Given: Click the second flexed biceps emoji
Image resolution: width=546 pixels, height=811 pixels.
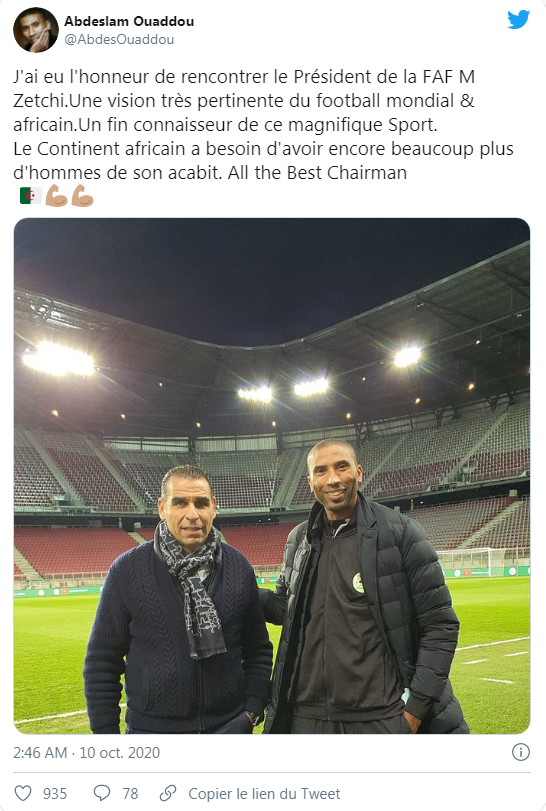Looking at the screenshot, I should pyautogui.click(x=82, y=196).
